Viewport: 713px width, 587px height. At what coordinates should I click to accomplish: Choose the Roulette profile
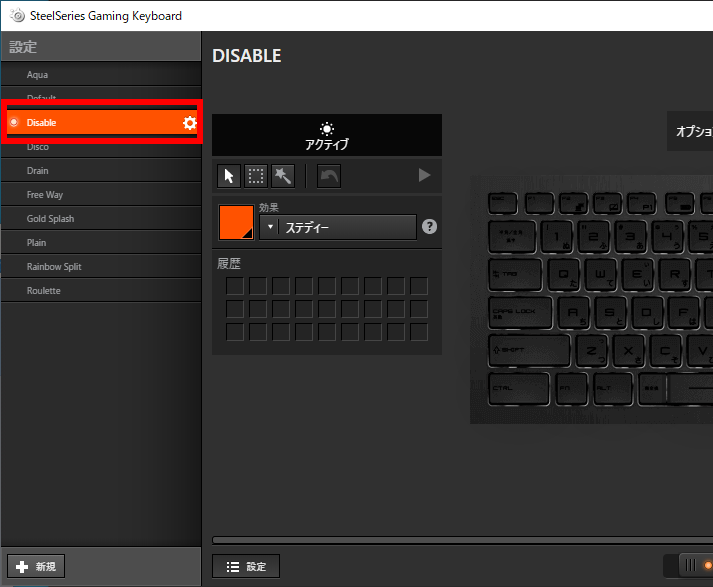coord(101,291)
